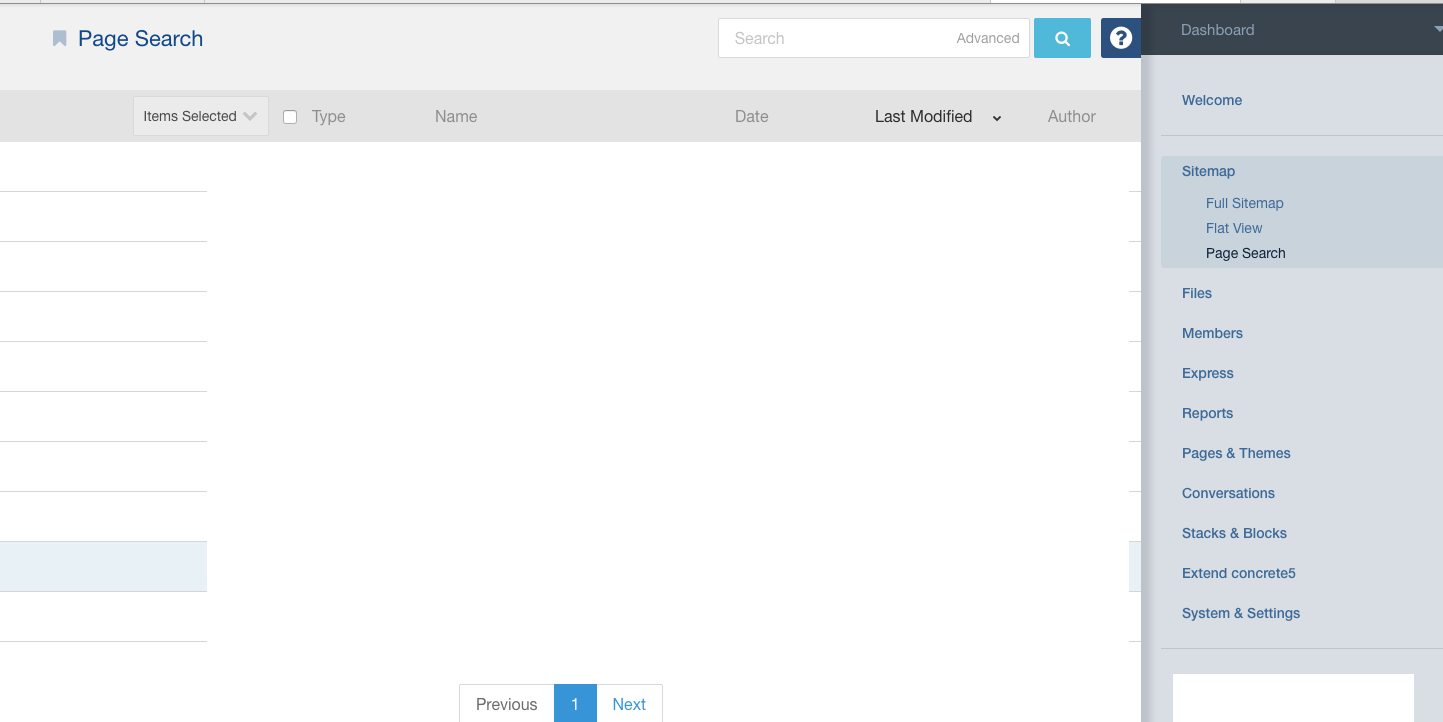Open Extend concrete5 section

pyautogui.click(x=1238, y=573)
